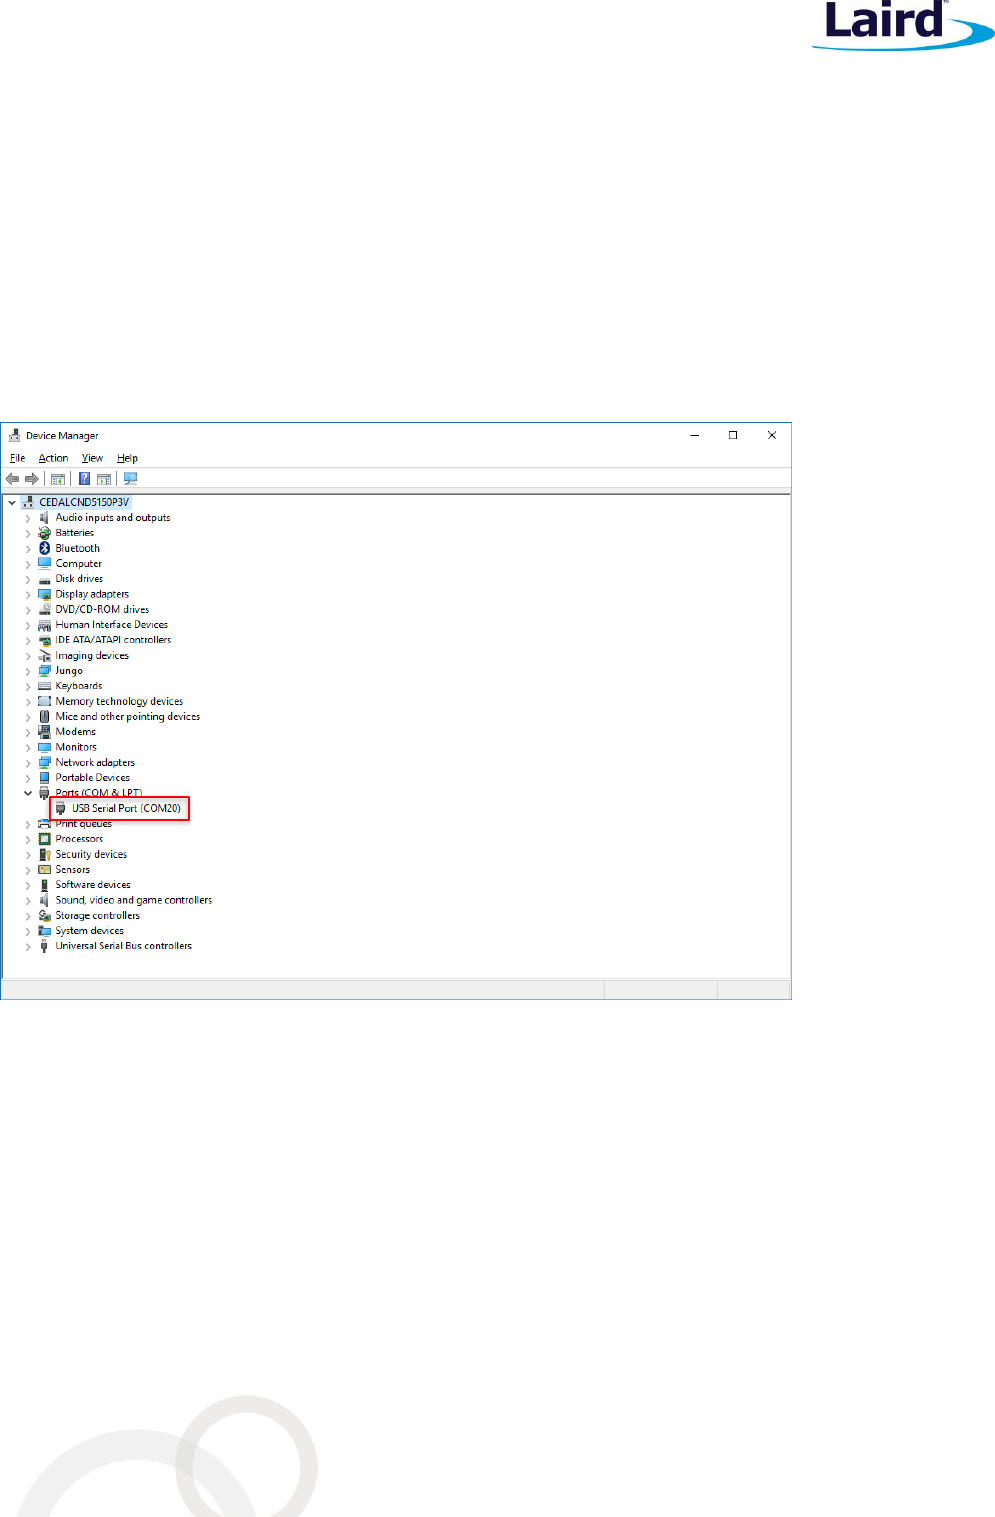Click the Imaging devices camera icon

(44, 656)
